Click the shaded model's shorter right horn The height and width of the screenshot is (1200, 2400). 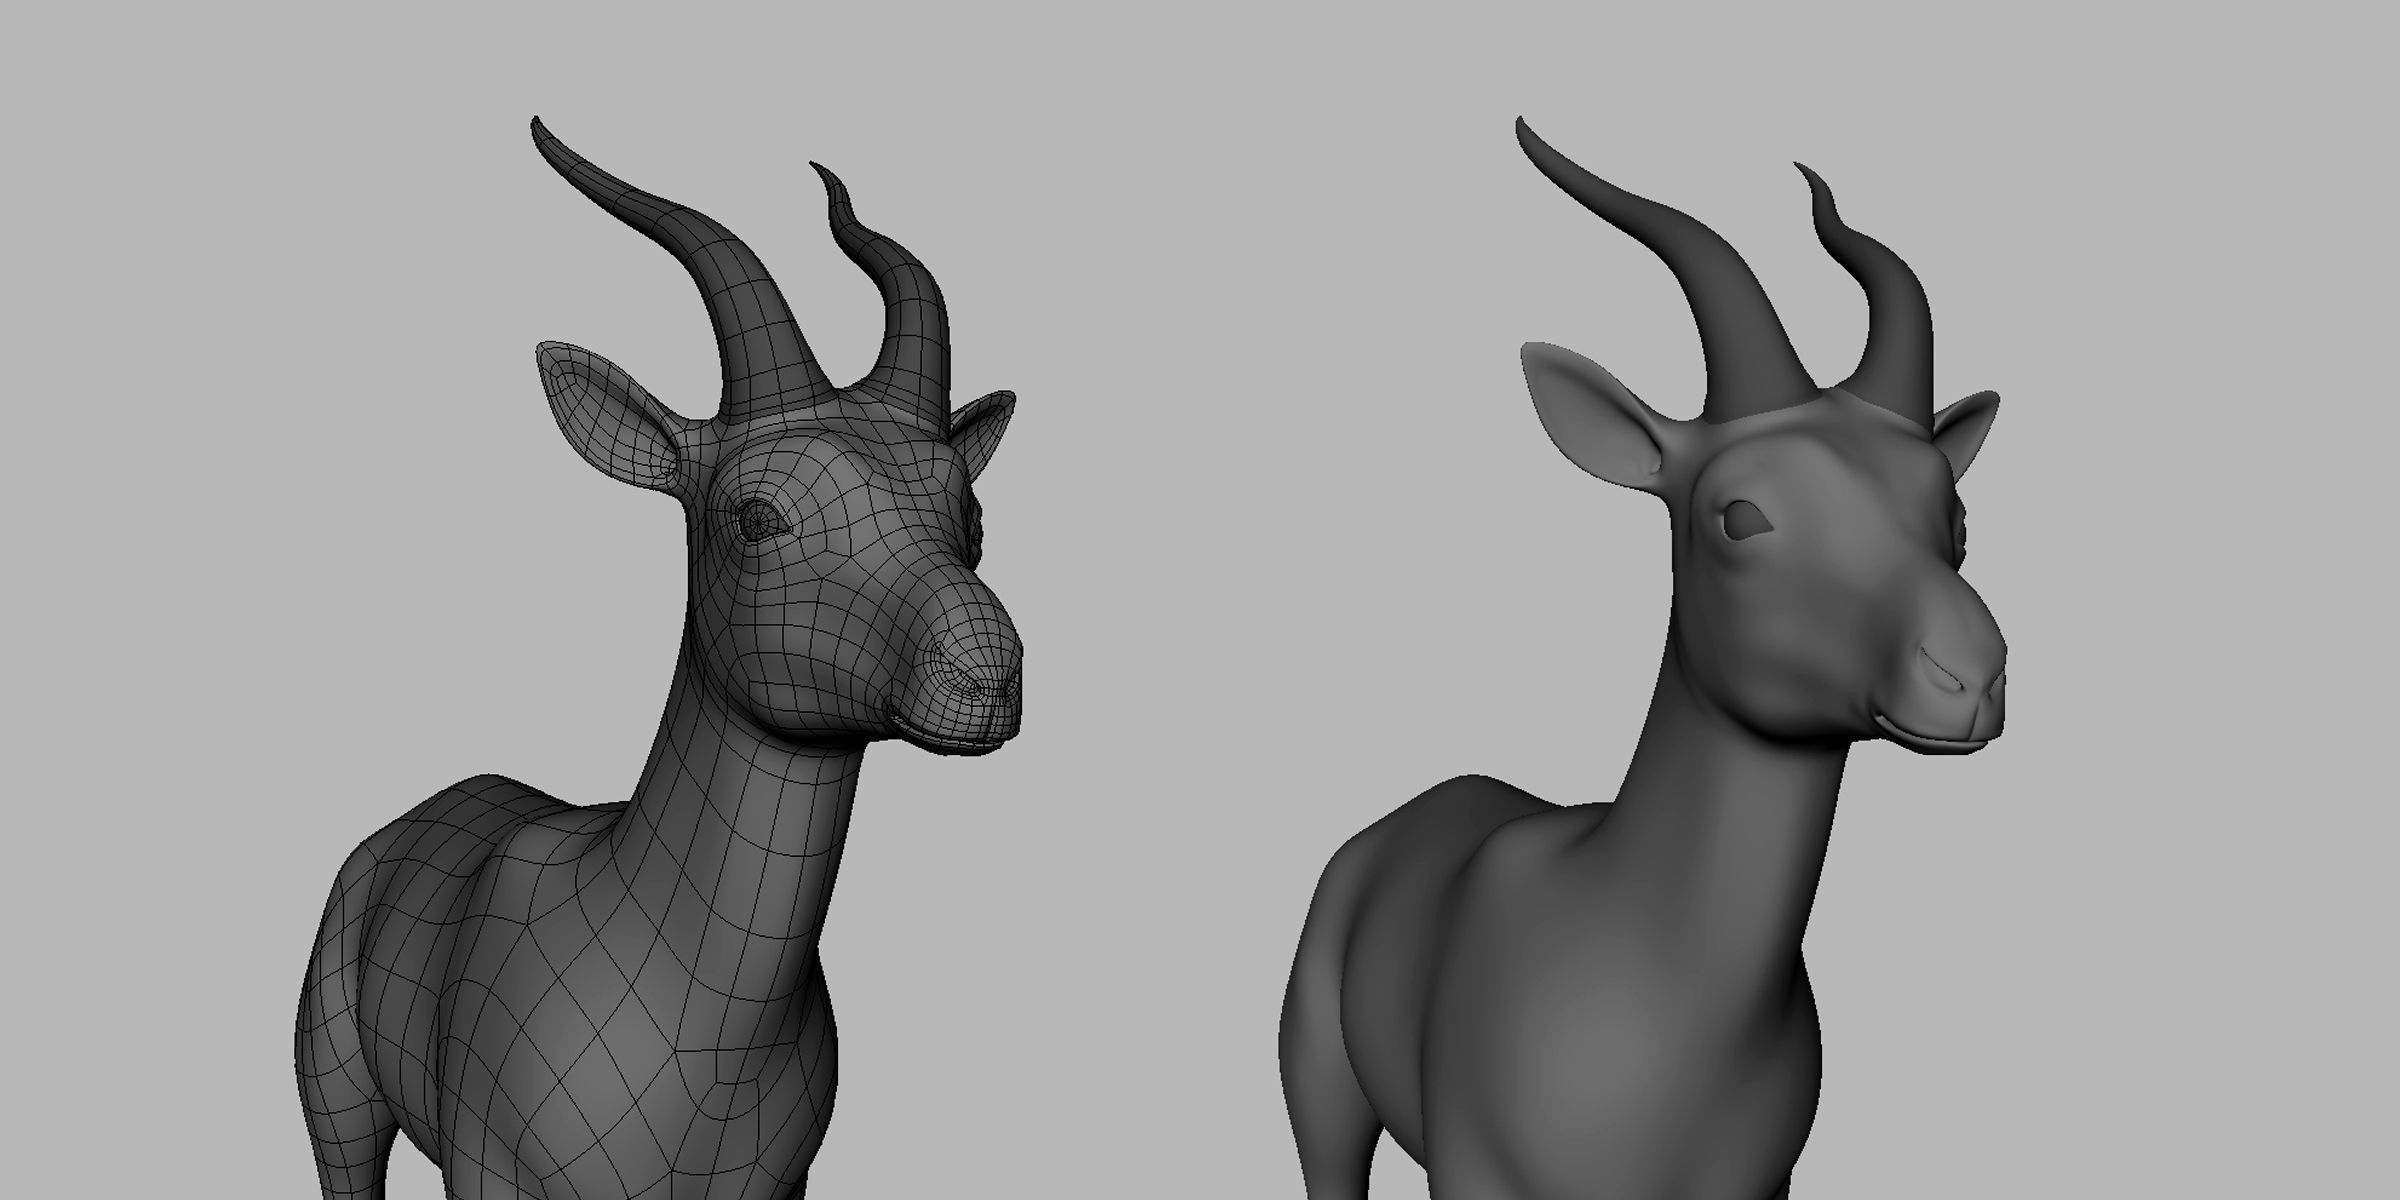pos(1897,318)
